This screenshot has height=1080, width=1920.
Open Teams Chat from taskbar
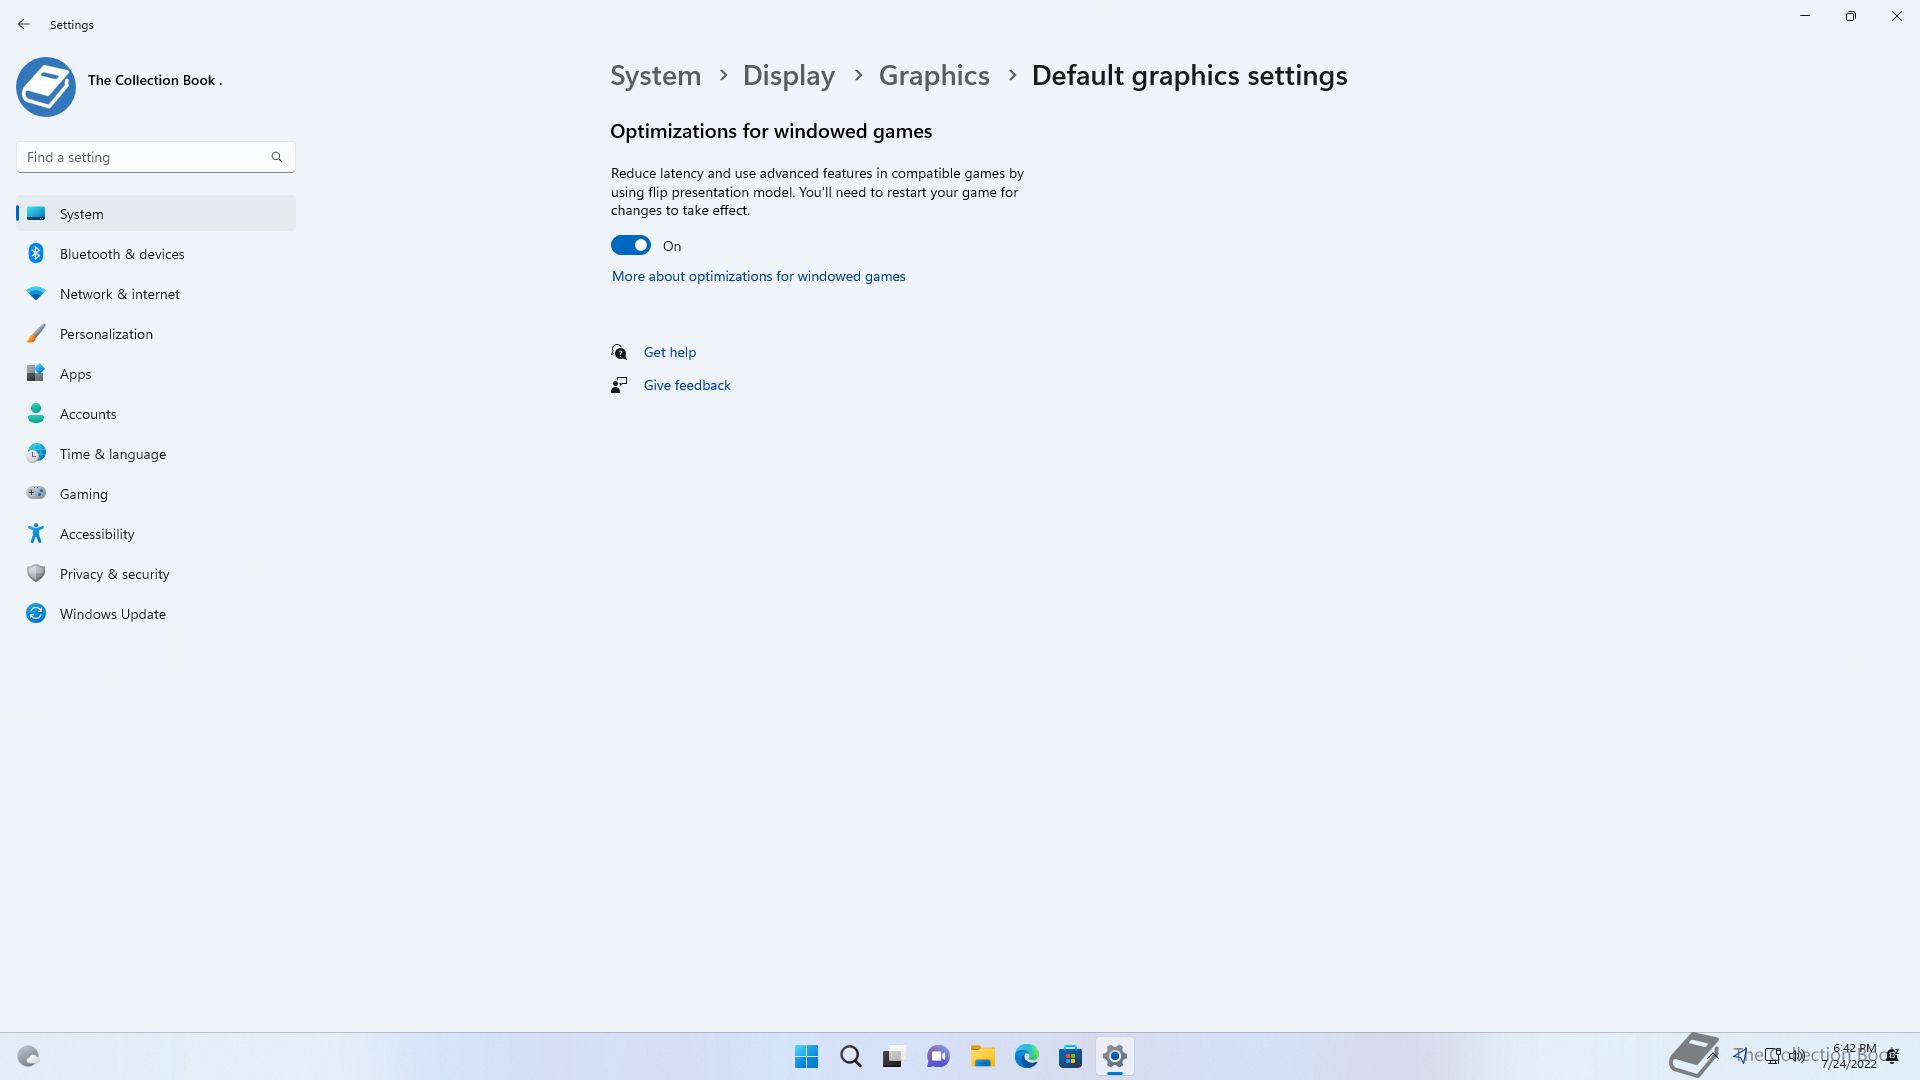(x=938, y=1056)
